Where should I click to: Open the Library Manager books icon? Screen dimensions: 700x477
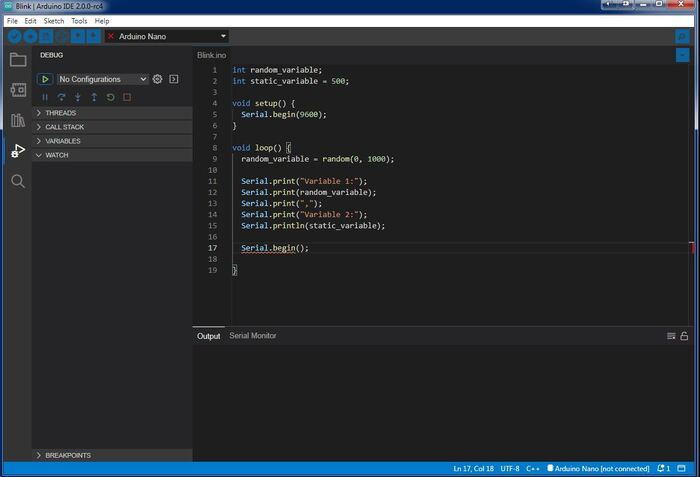(x=18, y=120)
